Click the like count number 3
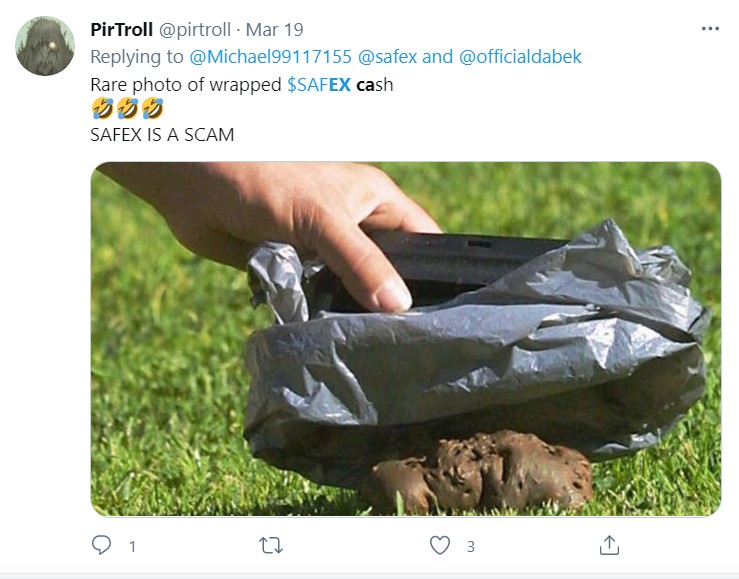 (x=470, y=546)
